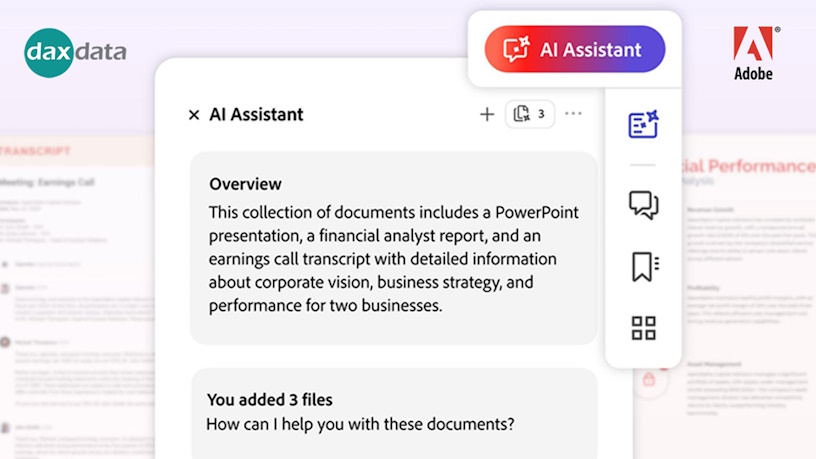Select the generative summary sidebar icon

tap(643, 124)
